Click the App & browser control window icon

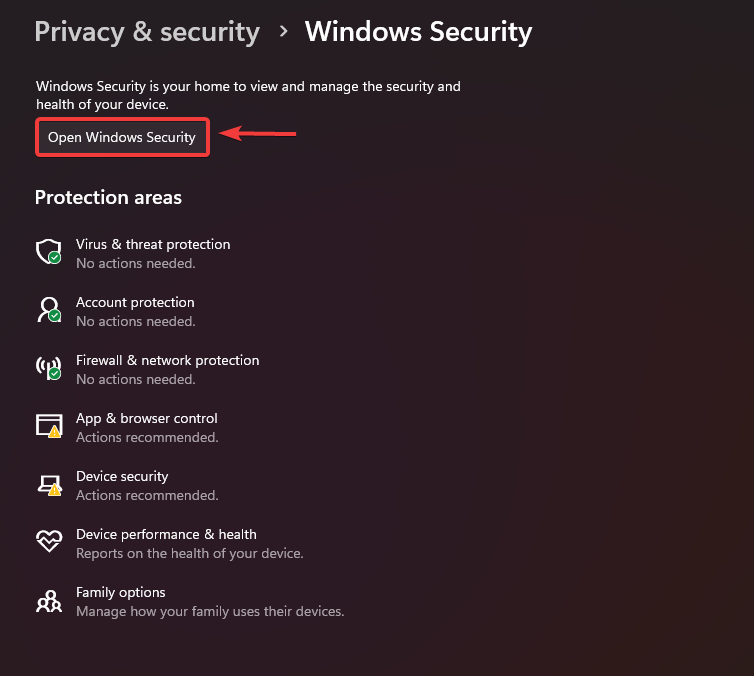pyautogui.click(x=48, y=426)
